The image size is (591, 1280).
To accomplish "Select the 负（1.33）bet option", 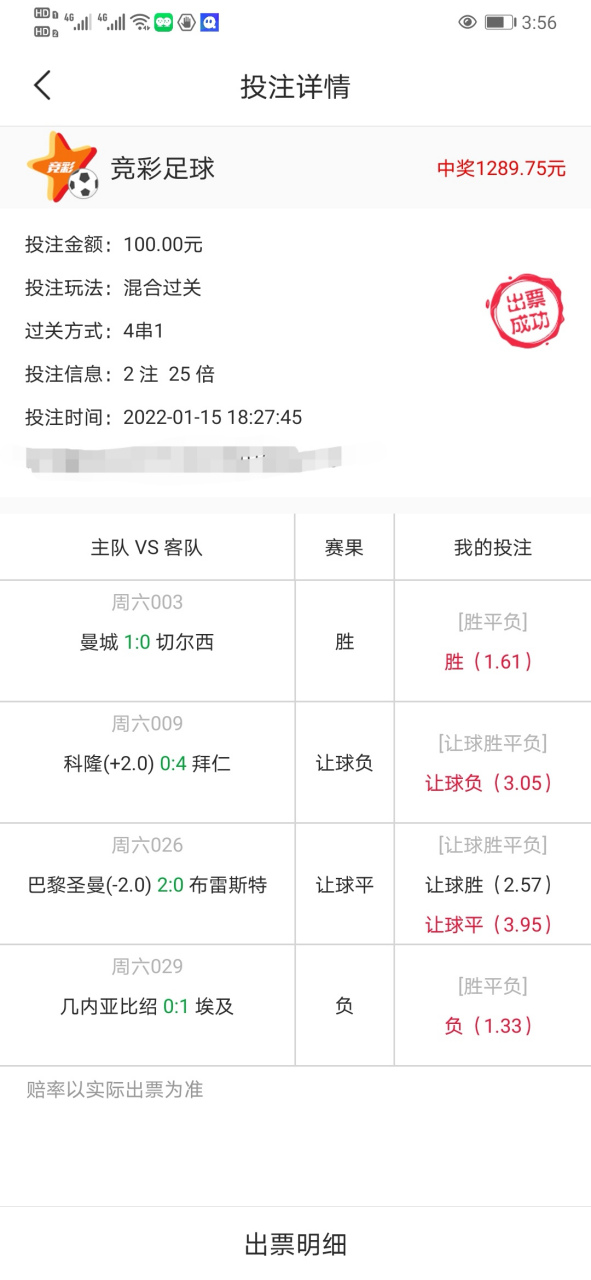I will pos(489,1025).
